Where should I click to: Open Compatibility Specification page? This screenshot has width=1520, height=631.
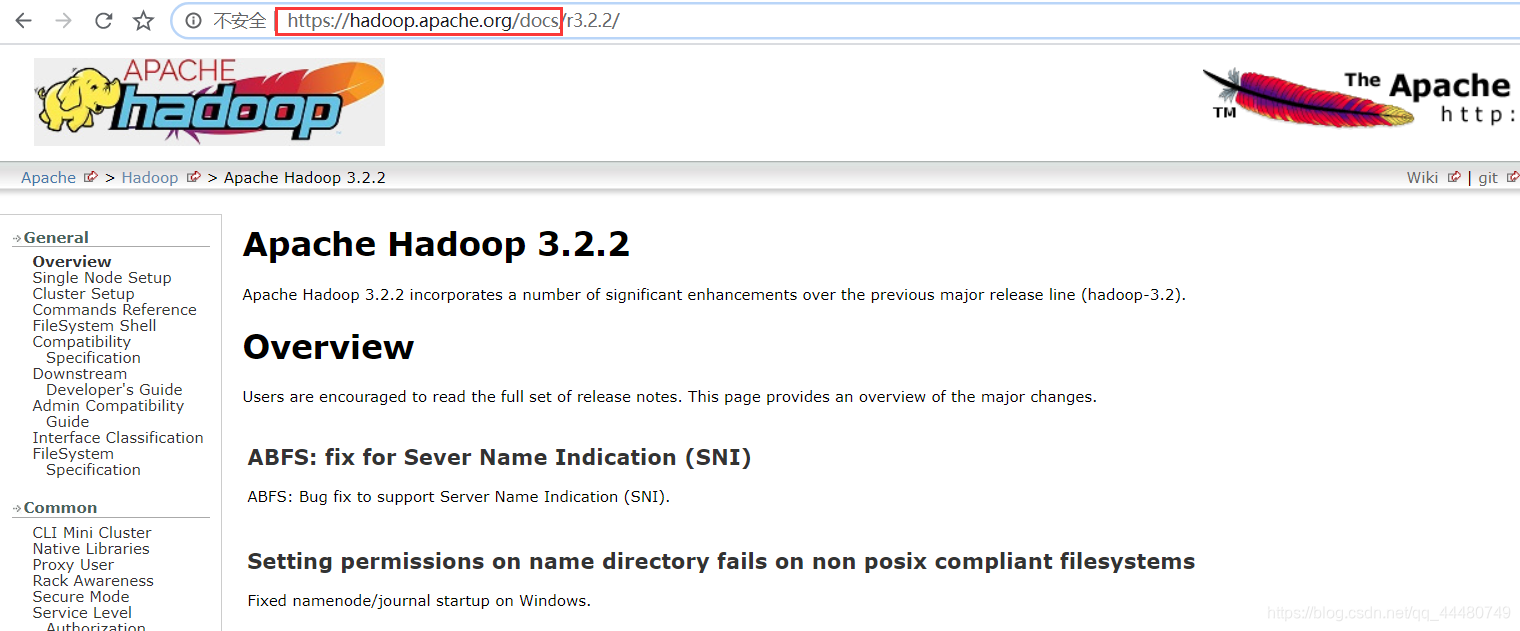coord(86,350)
